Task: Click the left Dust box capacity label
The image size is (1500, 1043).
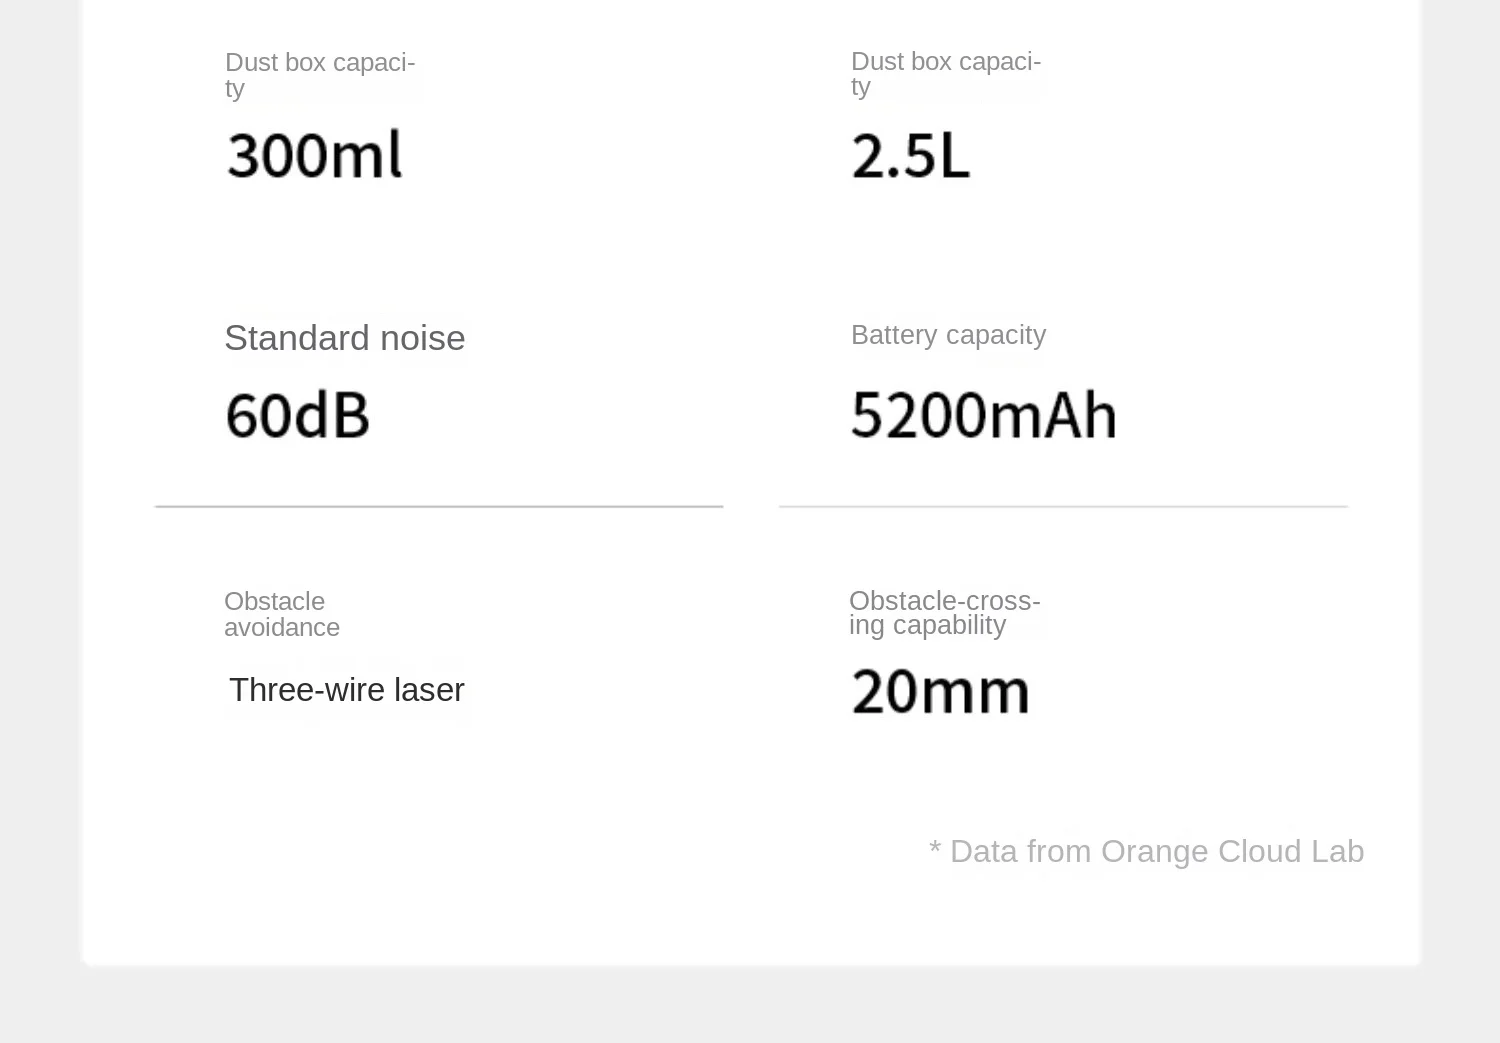Action: click(320, 75)
